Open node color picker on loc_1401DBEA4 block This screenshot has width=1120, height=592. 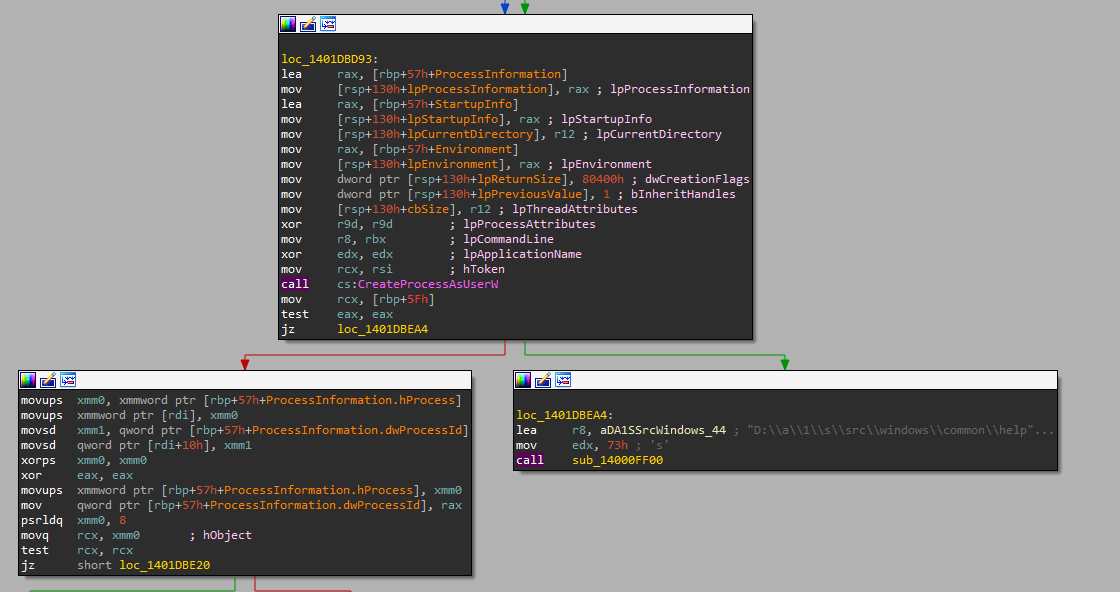click(523, 380)
